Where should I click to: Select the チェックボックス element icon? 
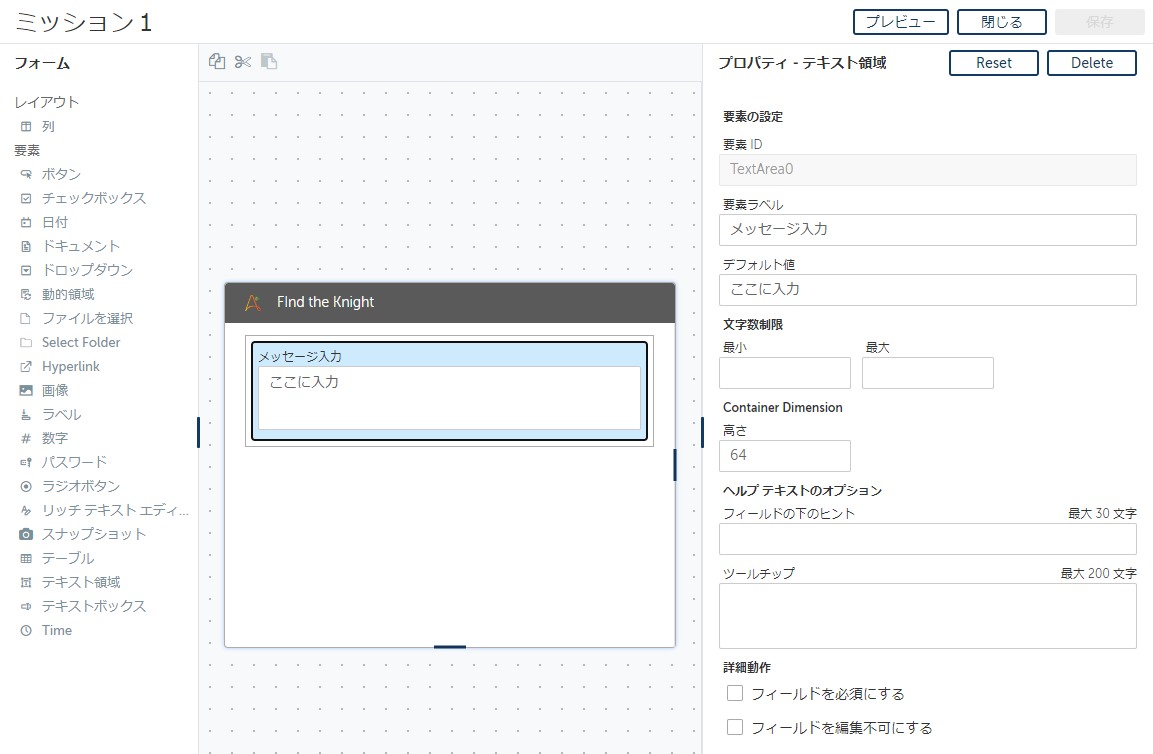pos(26,199)
